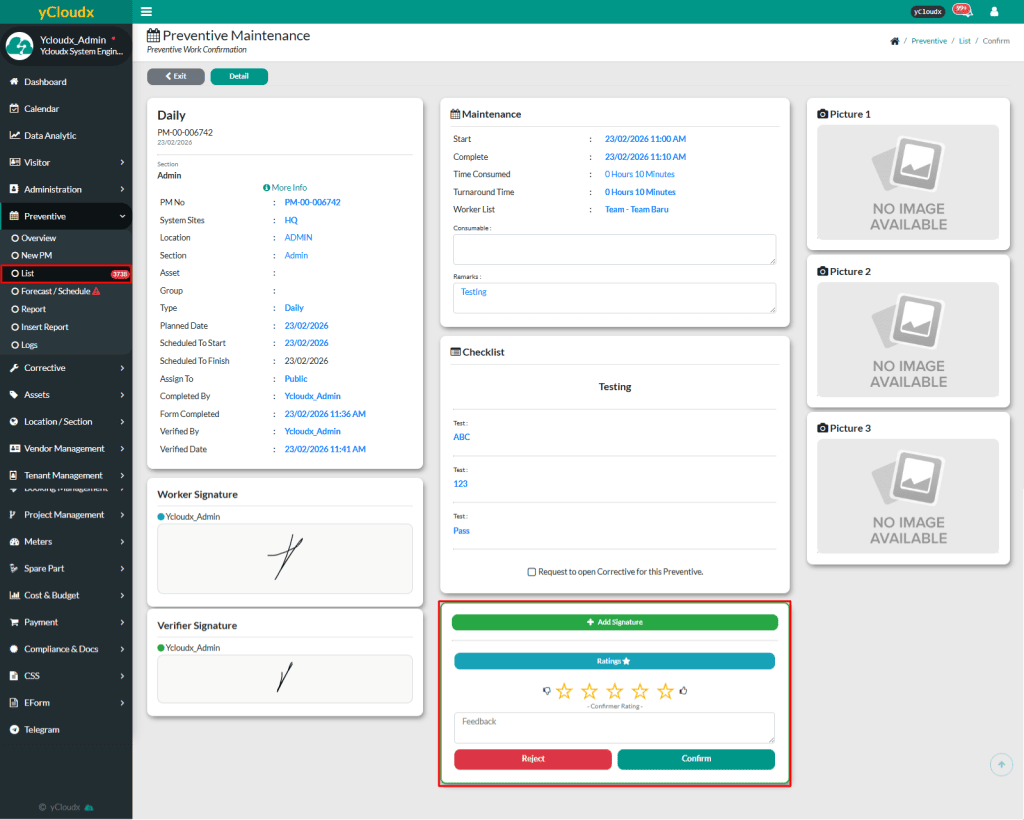Screen dimensions: 1024x820
Task: Open the chat notifications icon showing 99+
Action: [x=961, y=11]
